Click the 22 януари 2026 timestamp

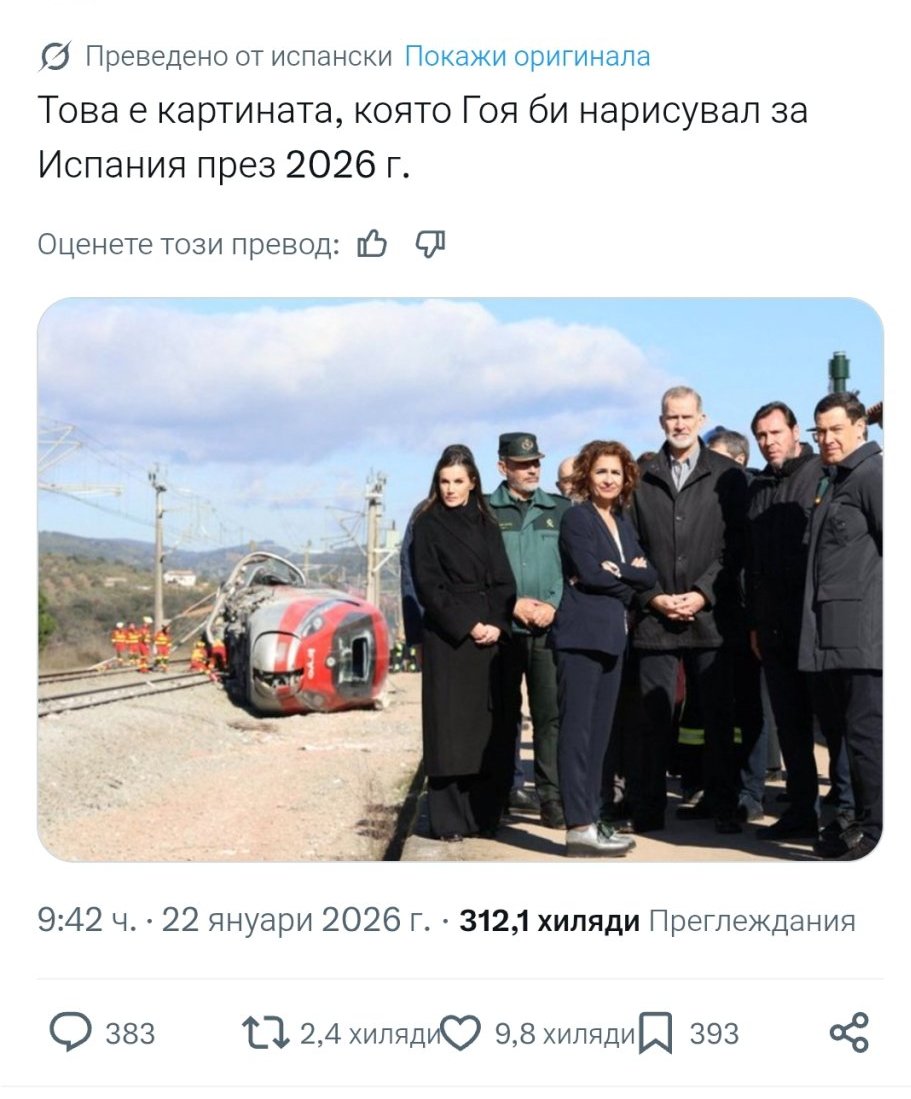coord(295,920)
